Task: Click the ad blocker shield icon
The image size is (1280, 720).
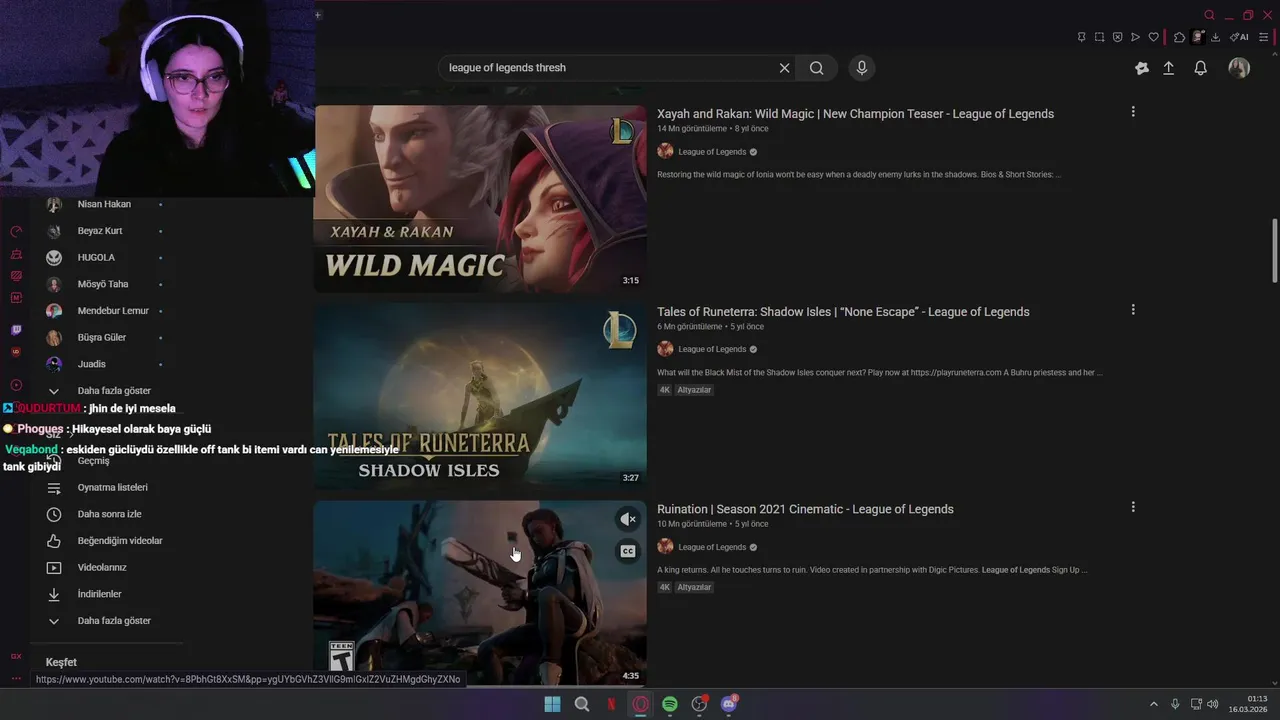Action: (1117, 37)
